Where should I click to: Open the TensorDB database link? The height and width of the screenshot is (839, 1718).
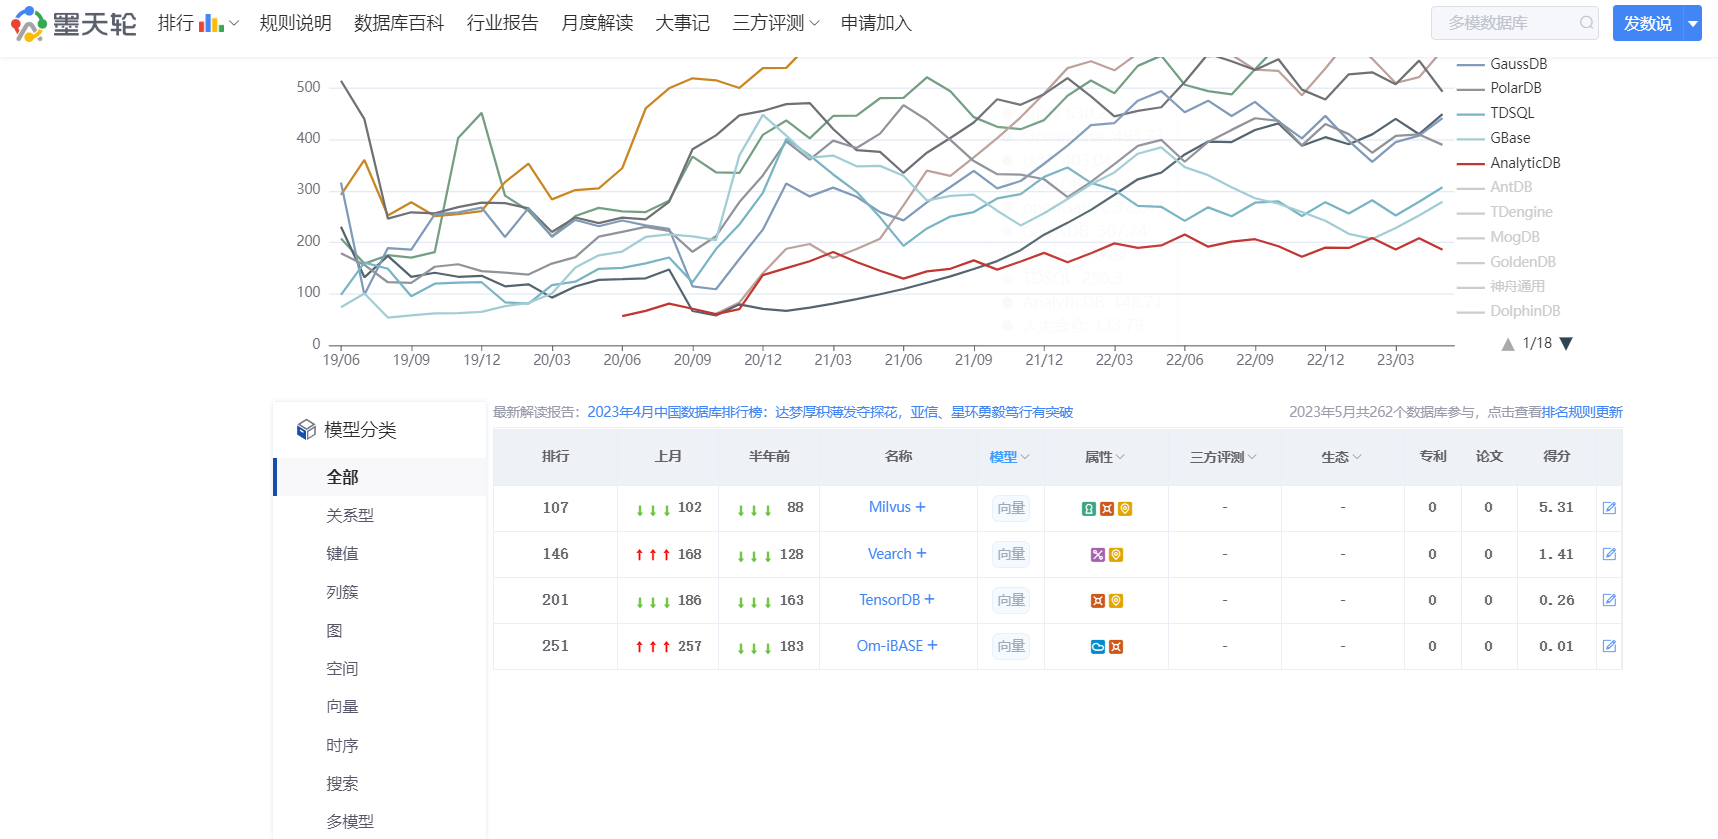(889, 600)
